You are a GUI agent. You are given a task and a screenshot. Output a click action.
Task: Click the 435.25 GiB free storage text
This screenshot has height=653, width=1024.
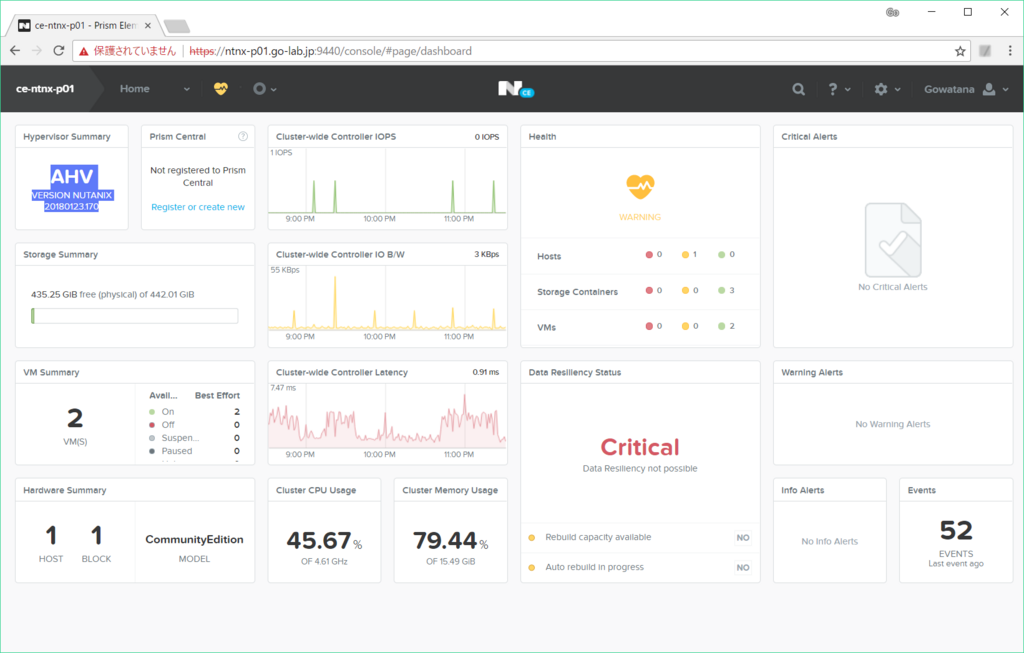112,295
